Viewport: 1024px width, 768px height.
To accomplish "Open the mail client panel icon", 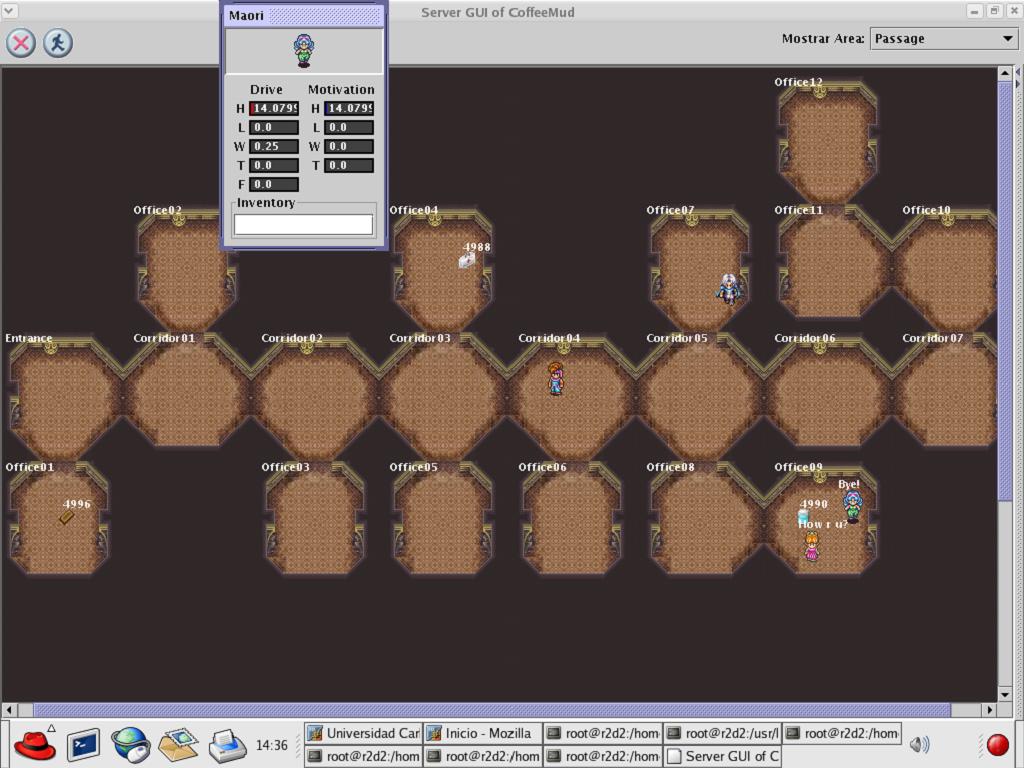I will coord(178,745).
